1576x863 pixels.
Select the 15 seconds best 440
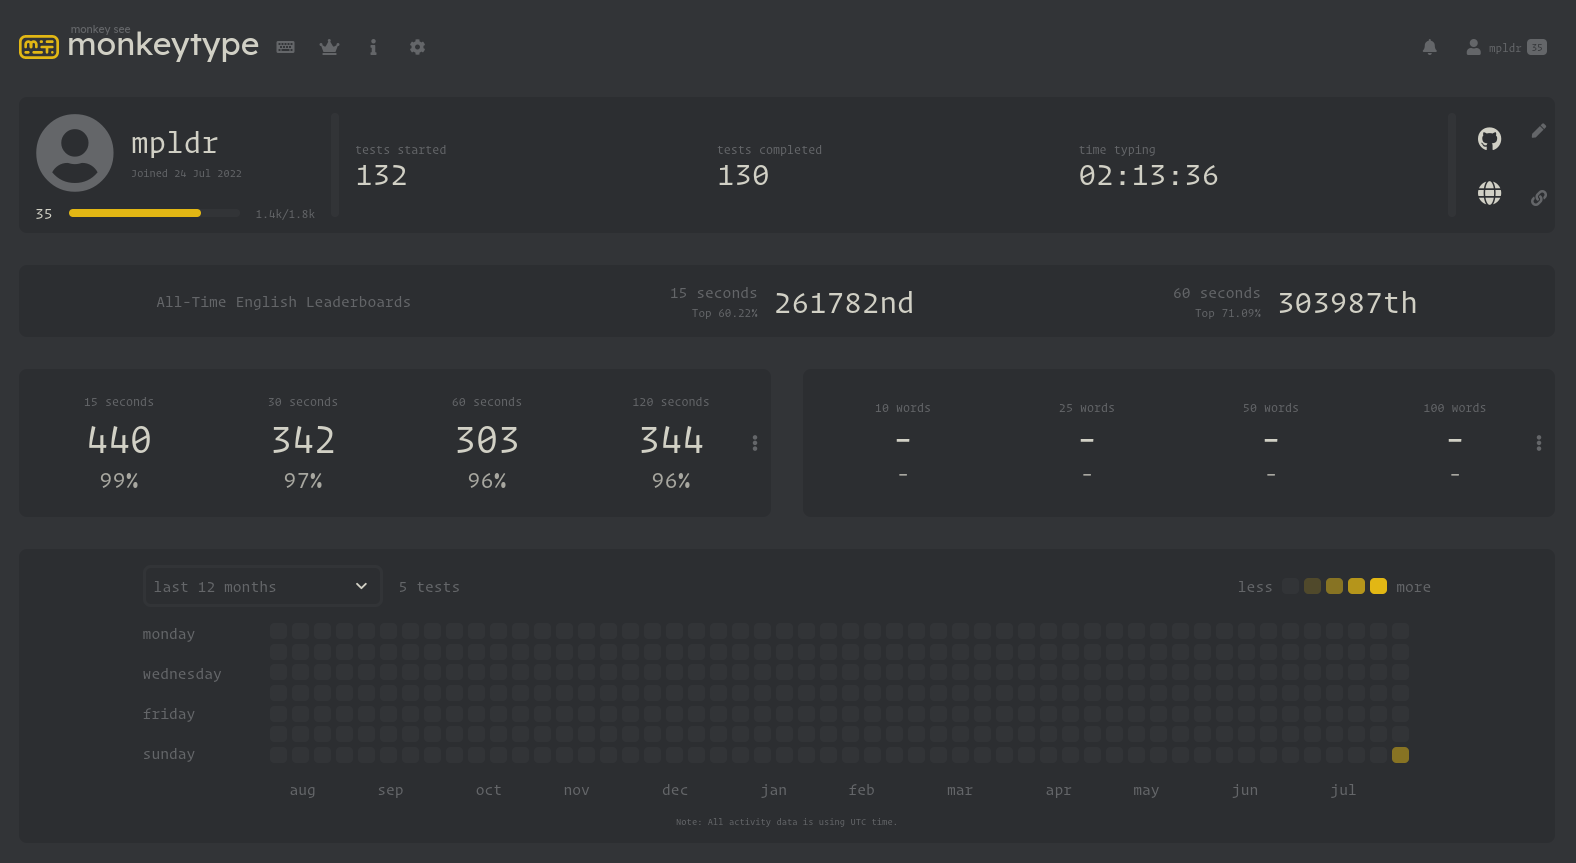click(119, 440)
